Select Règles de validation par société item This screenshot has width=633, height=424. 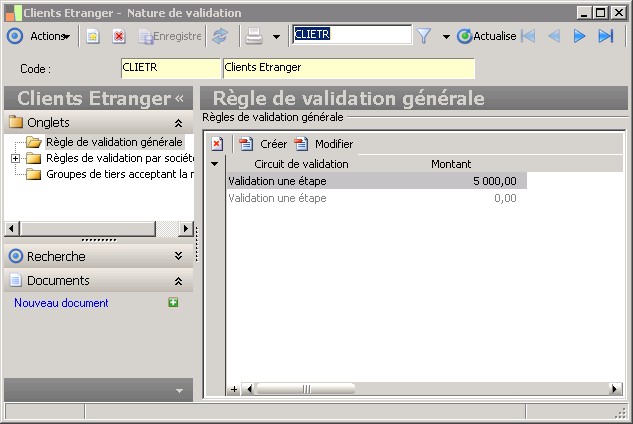click(119, 158)
